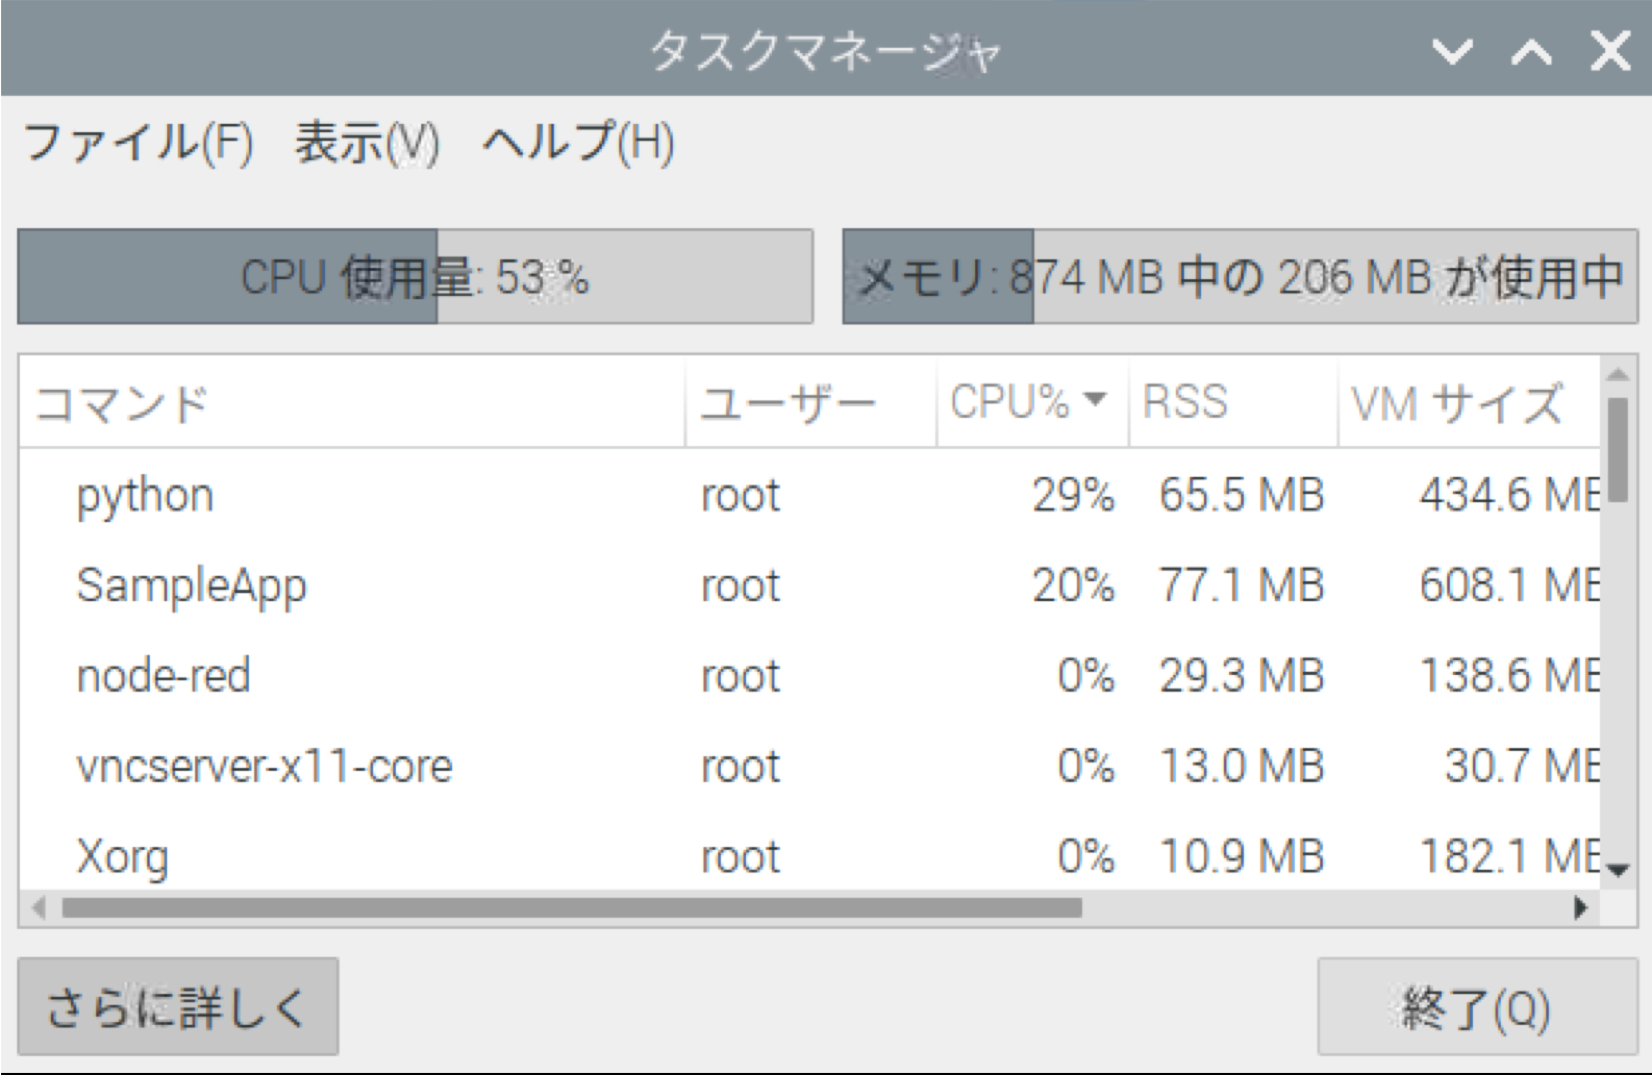Select the node-red process row
Viewport: 1652px width, 1075px height.
point(400,675)
